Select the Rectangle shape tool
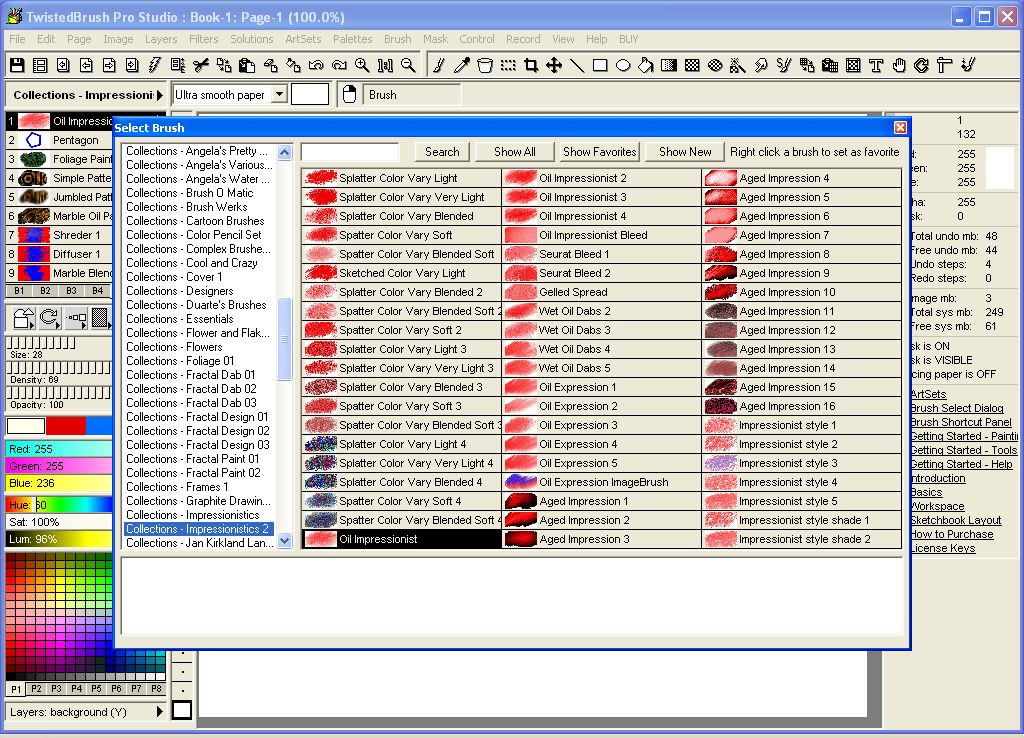1024x738 pixels. click(x=600, y=65)
